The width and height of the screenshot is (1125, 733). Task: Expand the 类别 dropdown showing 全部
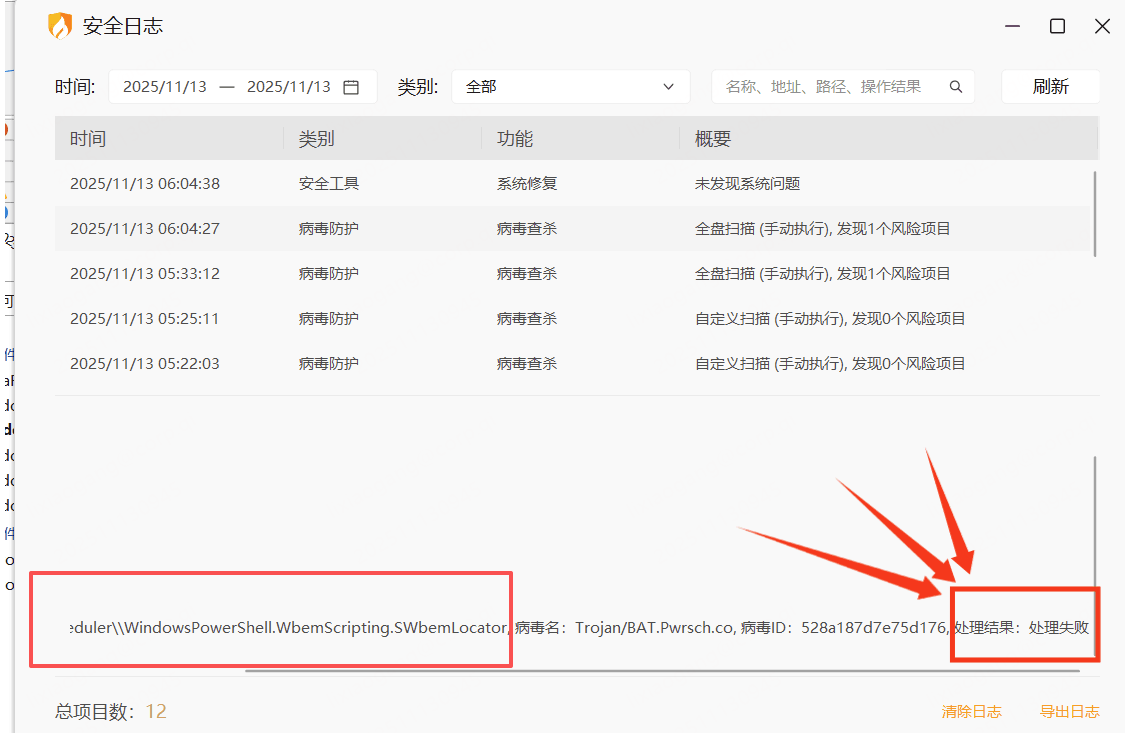pyautogui.click(x=570, y=87)
